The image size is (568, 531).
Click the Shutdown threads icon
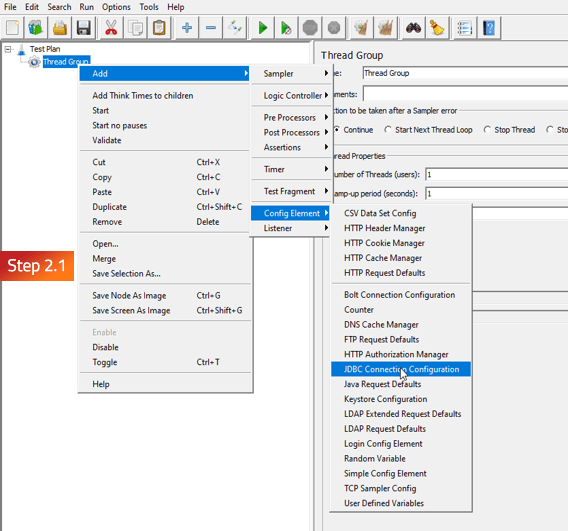(334, 28)
